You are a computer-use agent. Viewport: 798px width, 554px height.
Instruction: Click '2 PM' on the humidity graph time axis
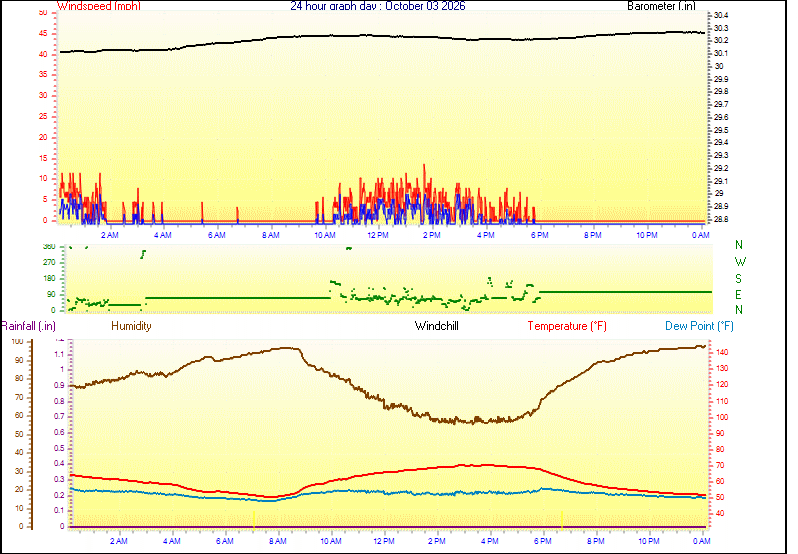click(x=437, y=541)
